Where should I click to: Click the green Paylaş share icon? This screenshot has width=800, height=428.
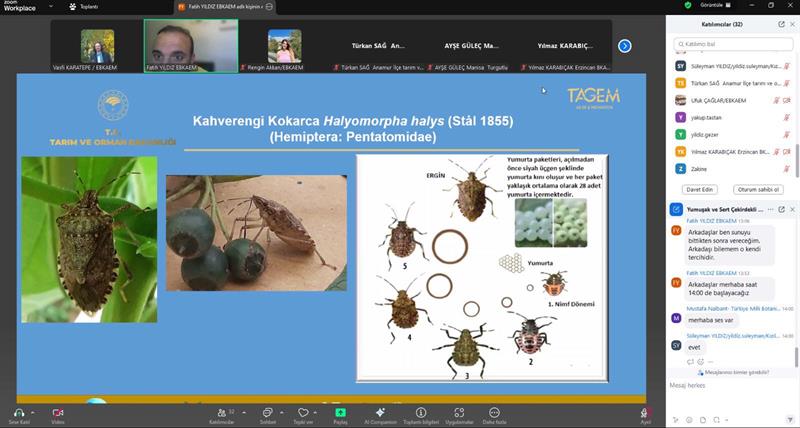click(x=340, y=411)
